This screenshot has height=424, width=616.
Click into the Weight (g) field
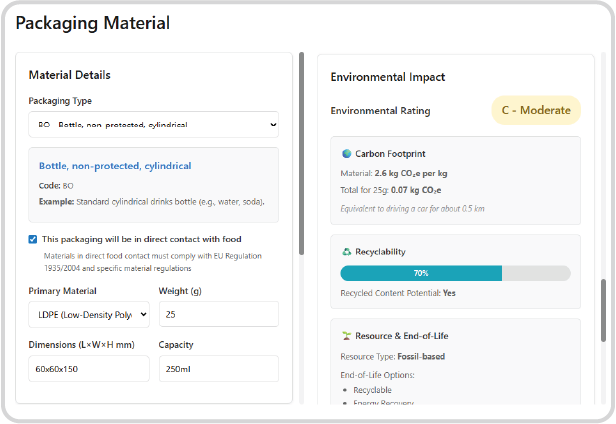218,315
